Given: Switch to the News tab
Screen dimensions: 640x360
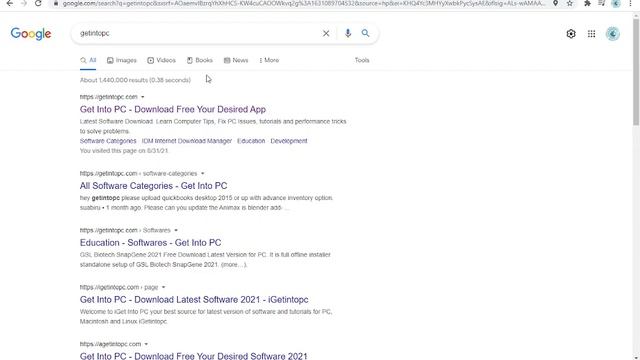Looking at the screenshot, I should tap(236, 60).
